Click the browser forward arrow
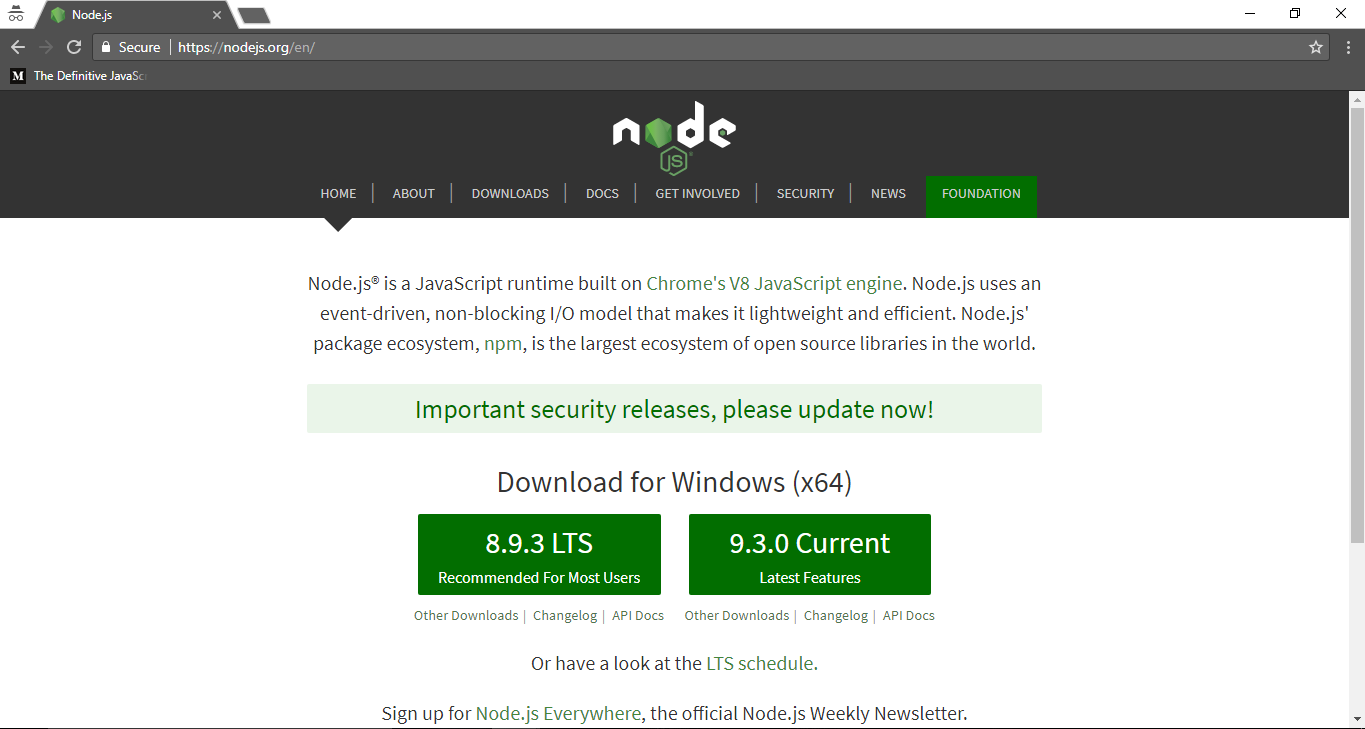This screenshot has width=1365, height=729. pos(46,47)
